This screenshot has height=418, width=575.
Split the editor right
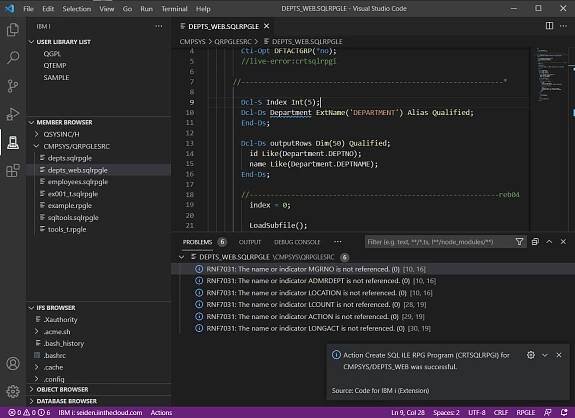tap(549, 26)
